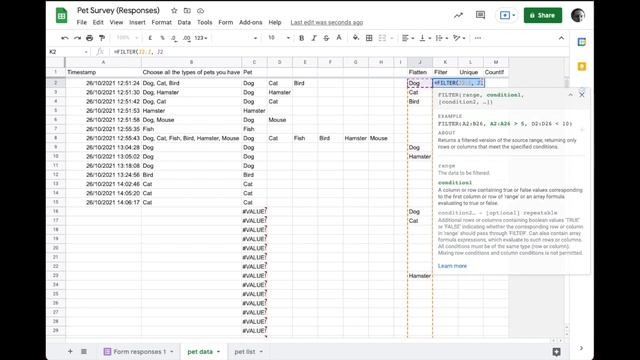This screenshot has height=360, width=640.
Task: Open the Explore button at bottom right
Action: [556, 351]
